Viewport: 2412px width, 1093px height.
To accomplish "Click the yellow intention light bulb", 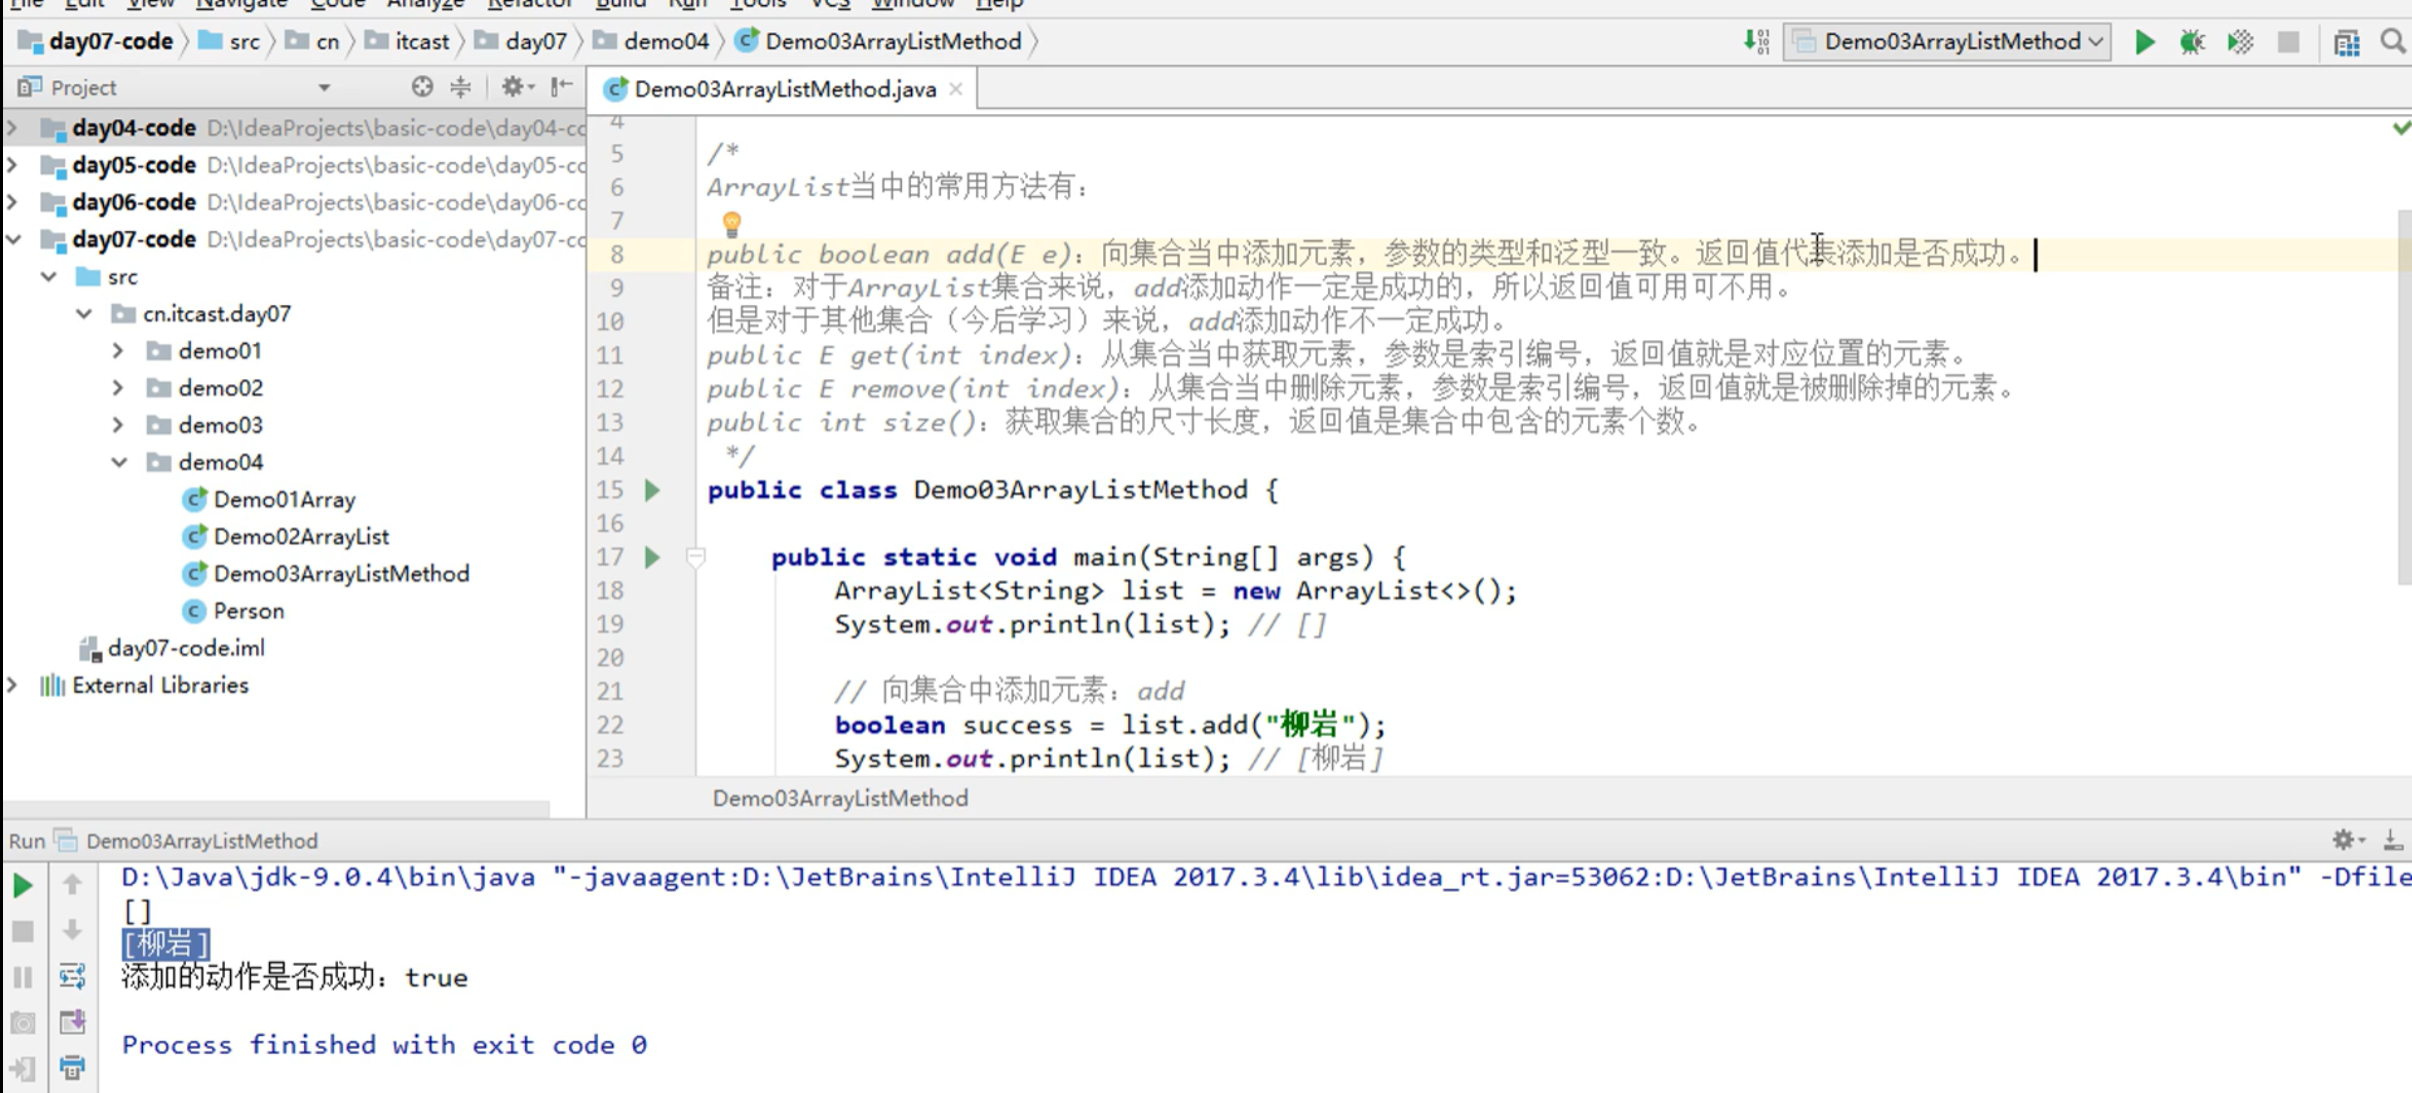I will click(731, 224).
